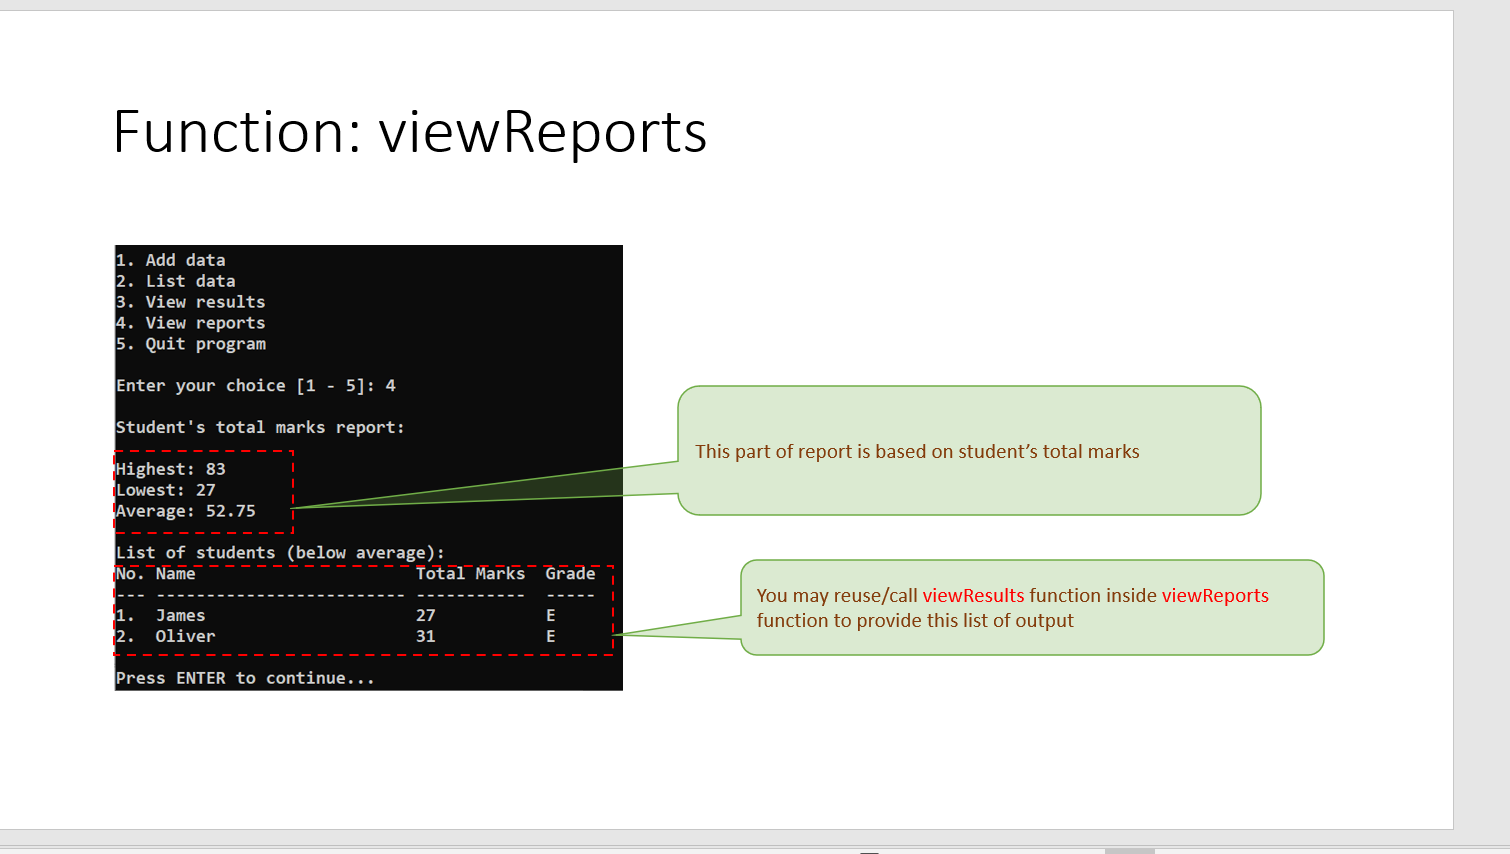Click the '3. View results' terminal line
This screenshot has width=1510, height=854.
pyautogui.click(x=191, y=302)
